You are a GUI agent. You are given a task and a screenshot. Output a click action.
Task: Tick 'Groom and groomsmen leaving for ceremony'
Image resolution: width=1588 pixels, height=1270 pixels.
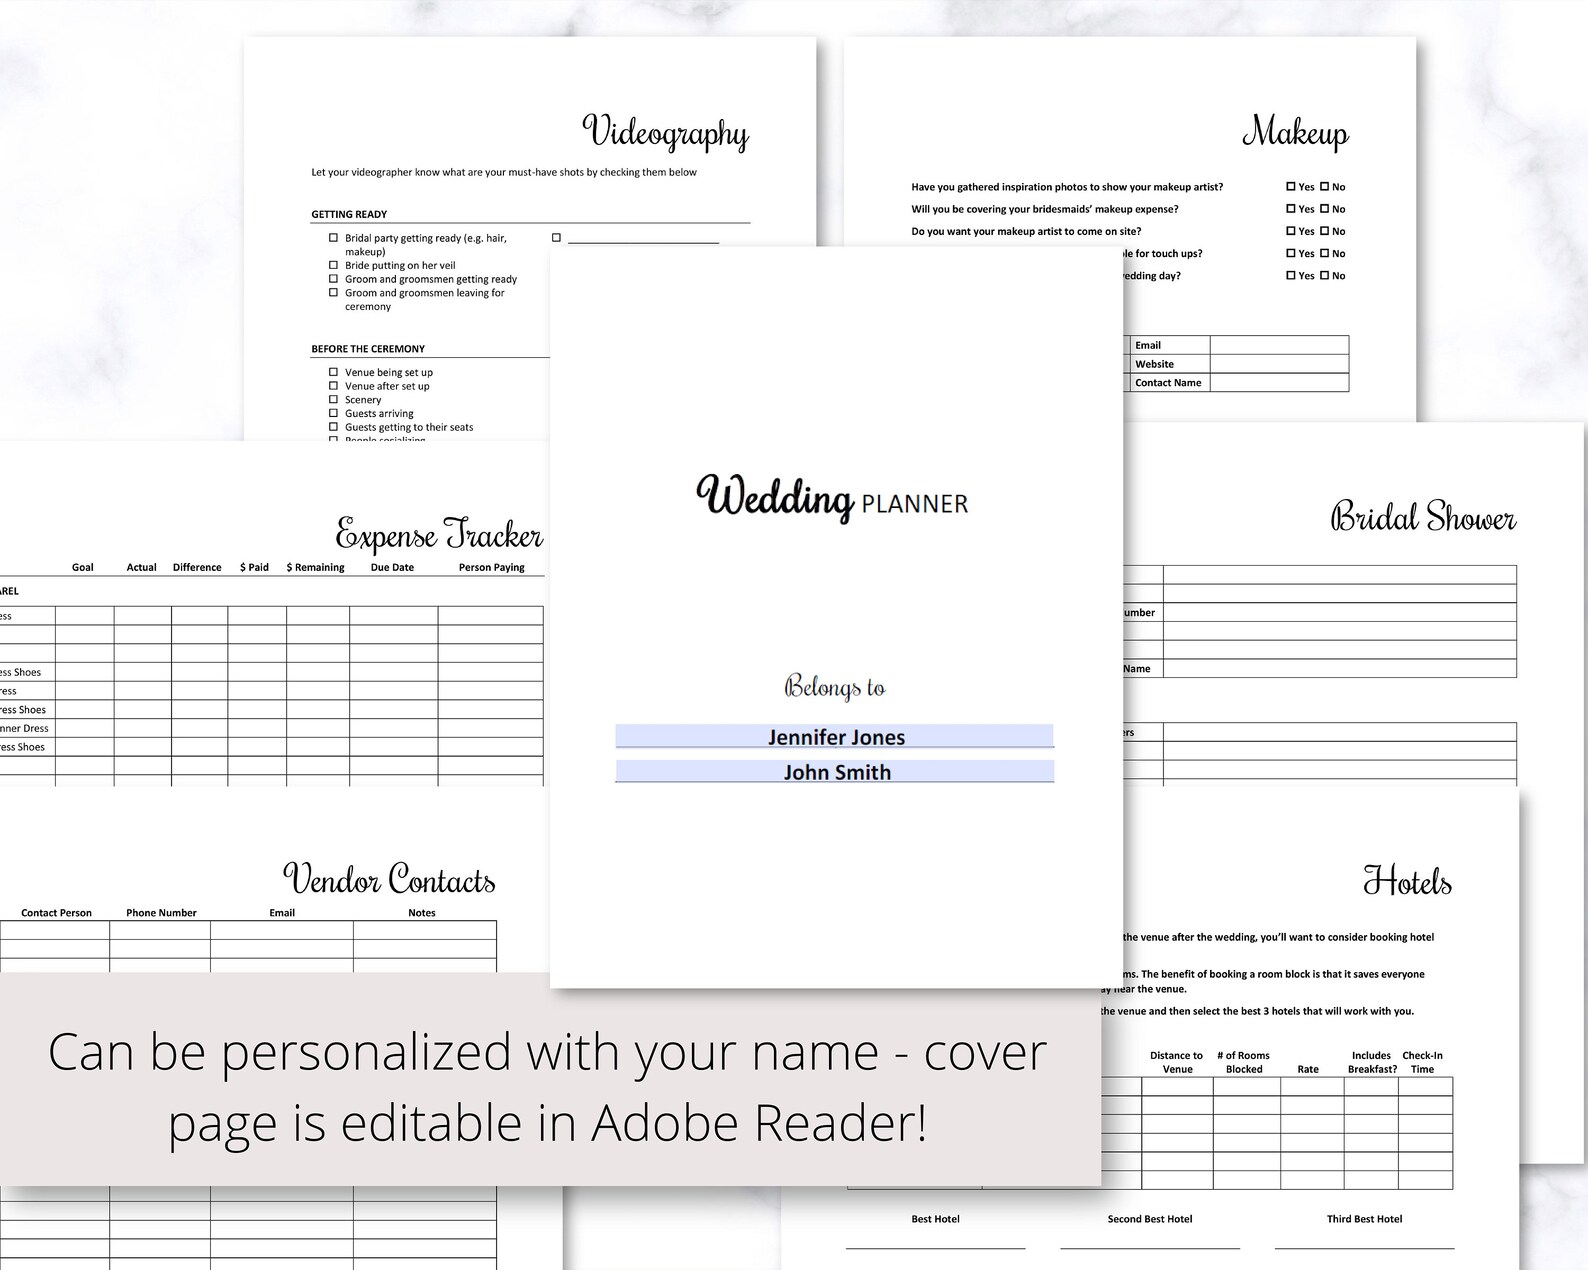(x=333, y=293)
